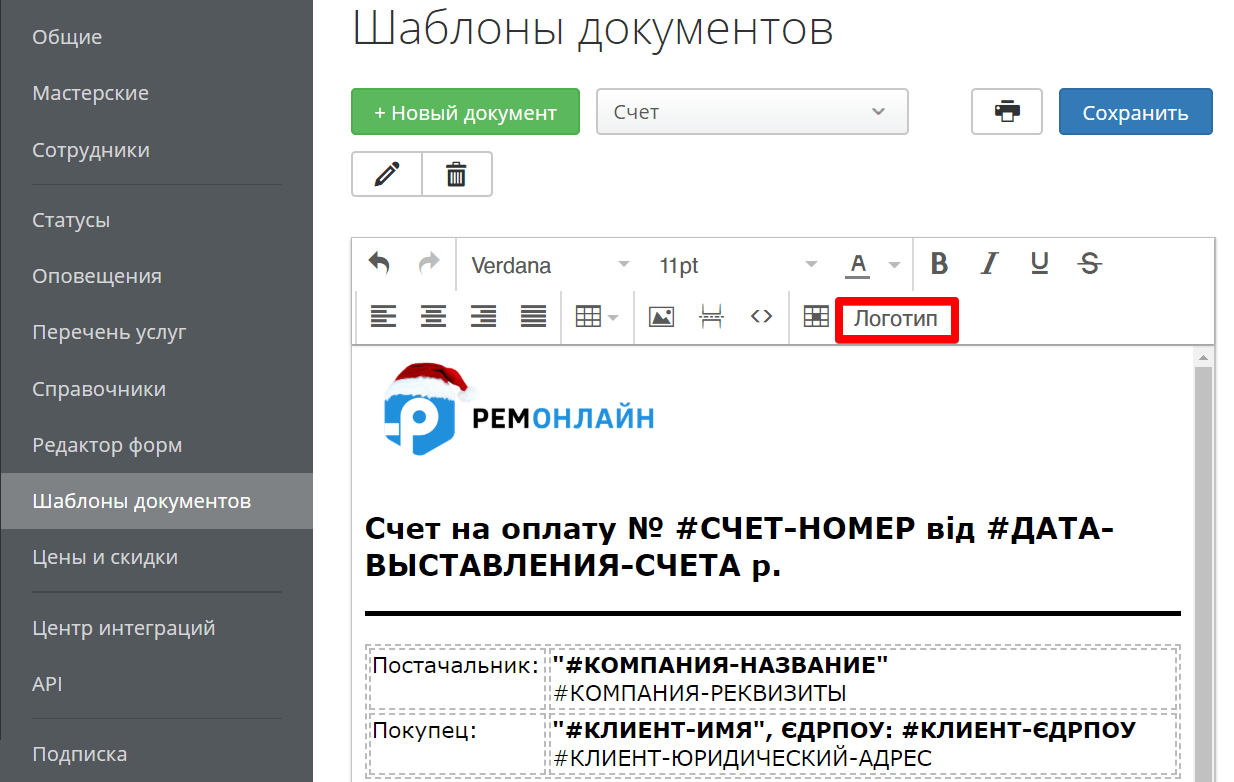This screenshot has height=782, width=1234.
Task: Toggle strikethrough formatting
Action: [x=1089, y=263]
